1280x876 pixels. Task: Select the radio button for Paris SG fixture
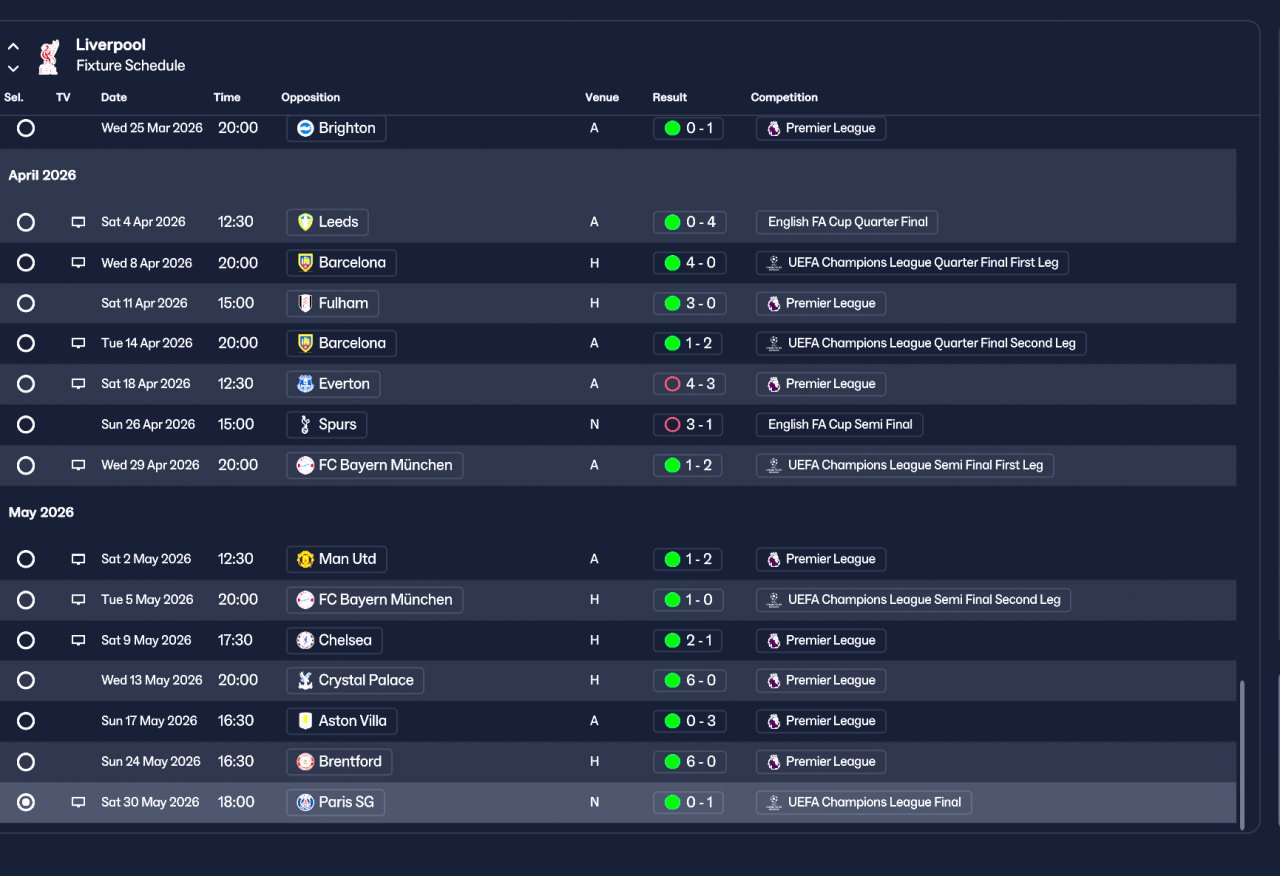[x=26, y=802]
